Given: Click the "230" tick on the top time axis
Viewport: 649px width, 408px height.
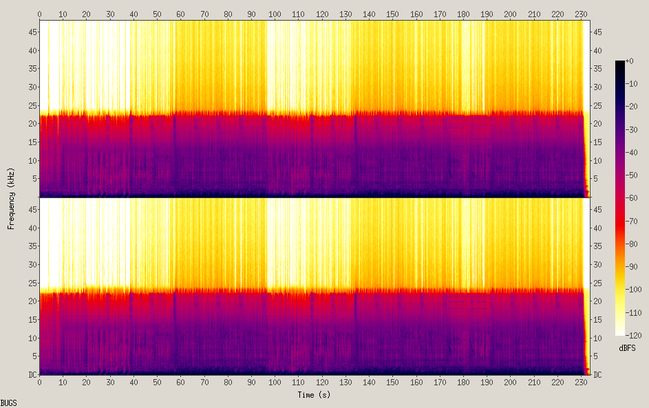Looking at the screenshot, I should click(581, 14).
